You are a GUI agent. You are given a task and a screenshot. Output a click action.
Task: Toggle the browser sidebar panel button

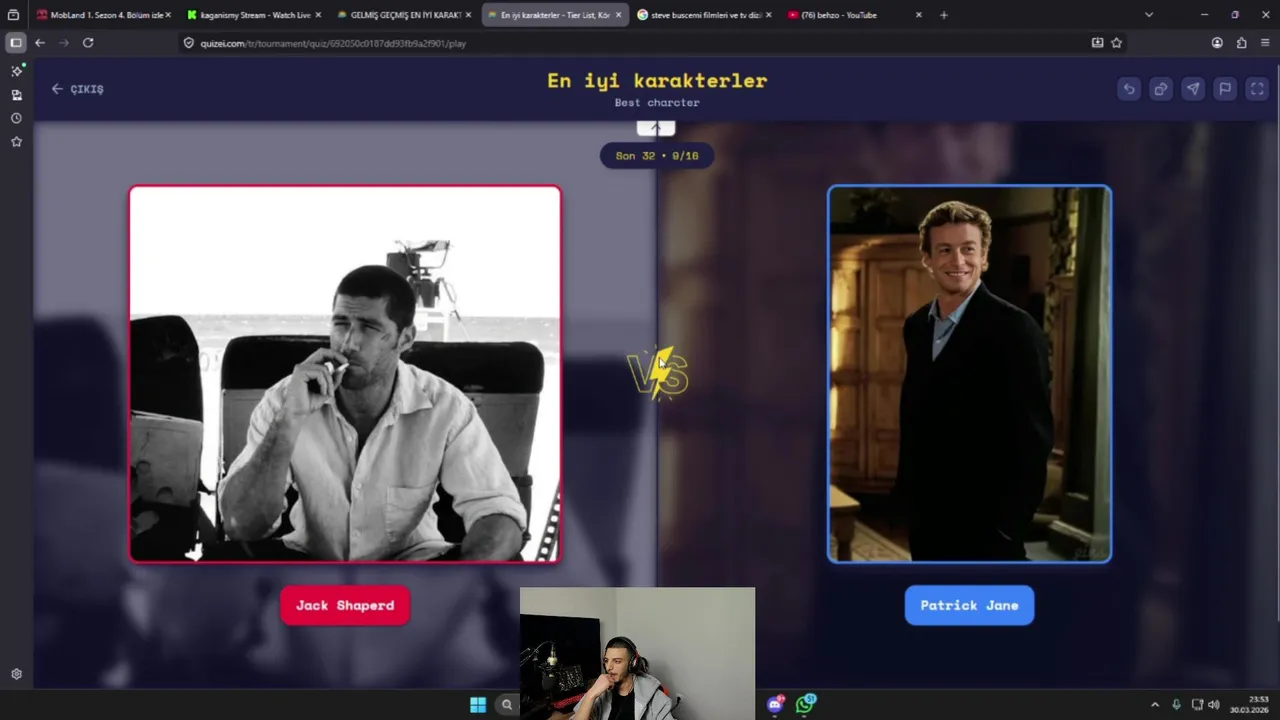(15, 43)
